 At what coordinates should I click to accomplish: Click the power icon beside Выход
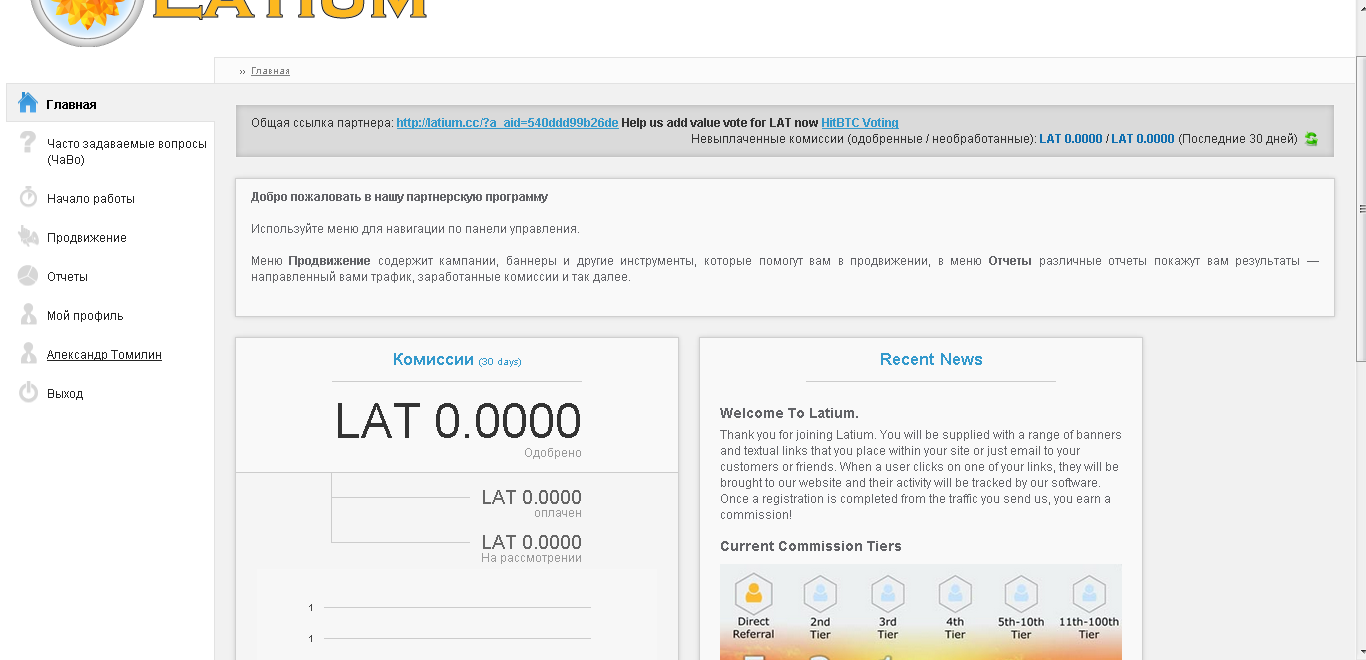28,392
